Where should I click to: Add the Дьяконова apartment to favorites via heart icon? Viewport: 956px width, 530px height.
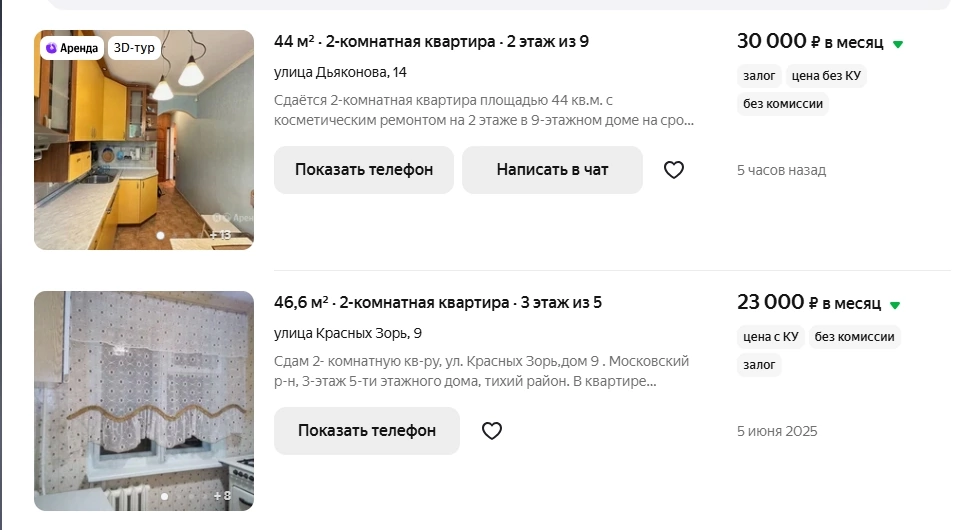[674, 170]
